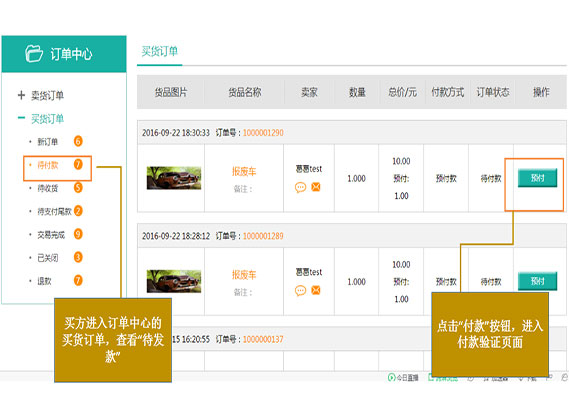Screen dimensions: 569x398
Task: Send mail to seller in order 1000001289
Action: (316, 290)
